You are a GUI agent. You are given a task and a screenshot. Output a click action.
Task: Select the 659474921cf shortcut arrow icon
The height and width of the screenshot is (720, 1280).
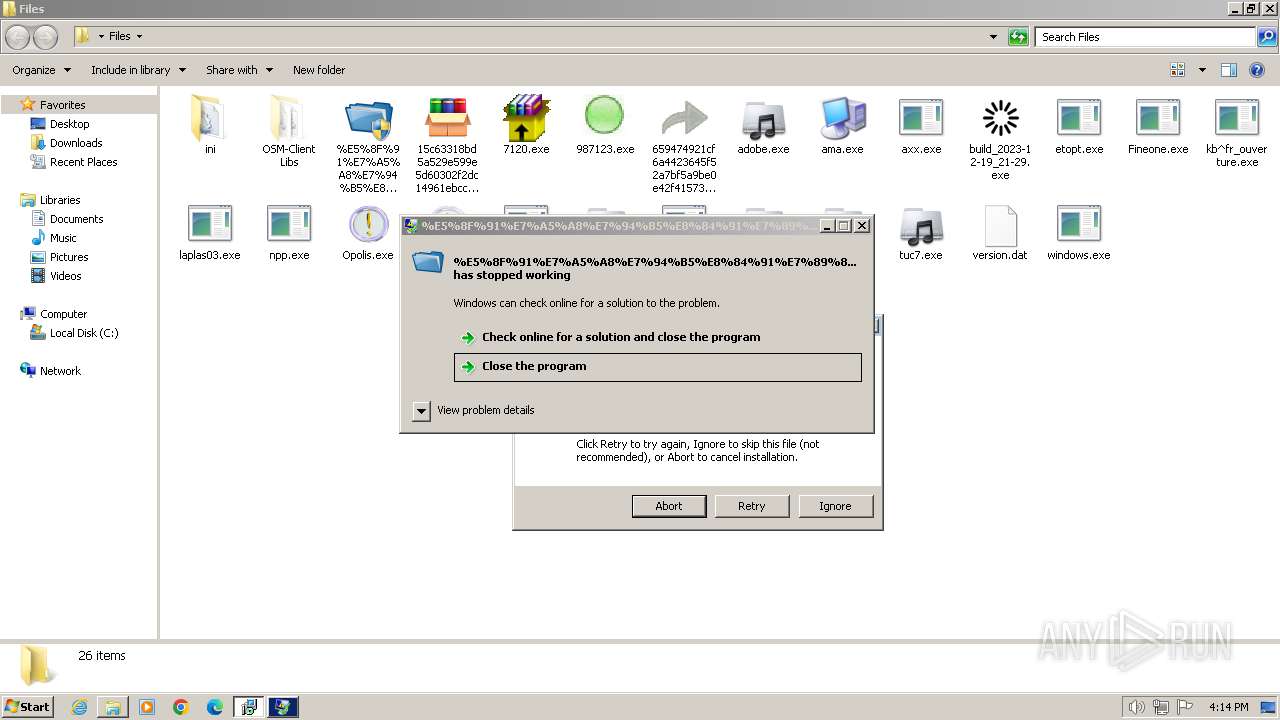(x=684, y=119)
